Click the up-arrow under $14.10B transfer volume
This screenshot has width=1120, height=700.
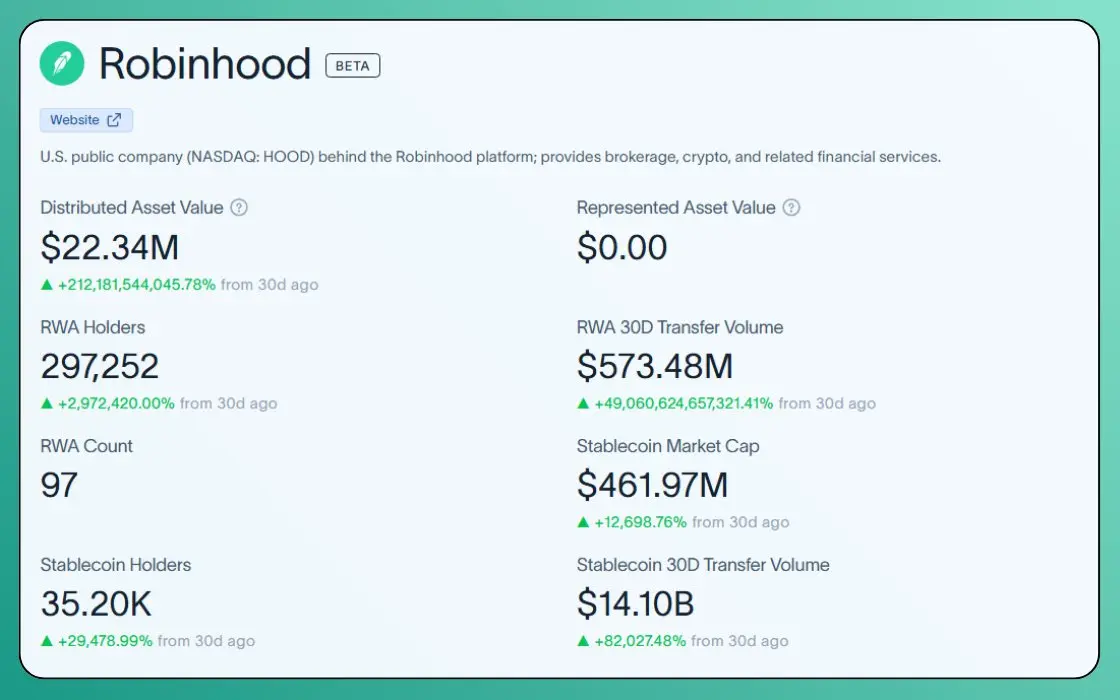coord(584,641)
